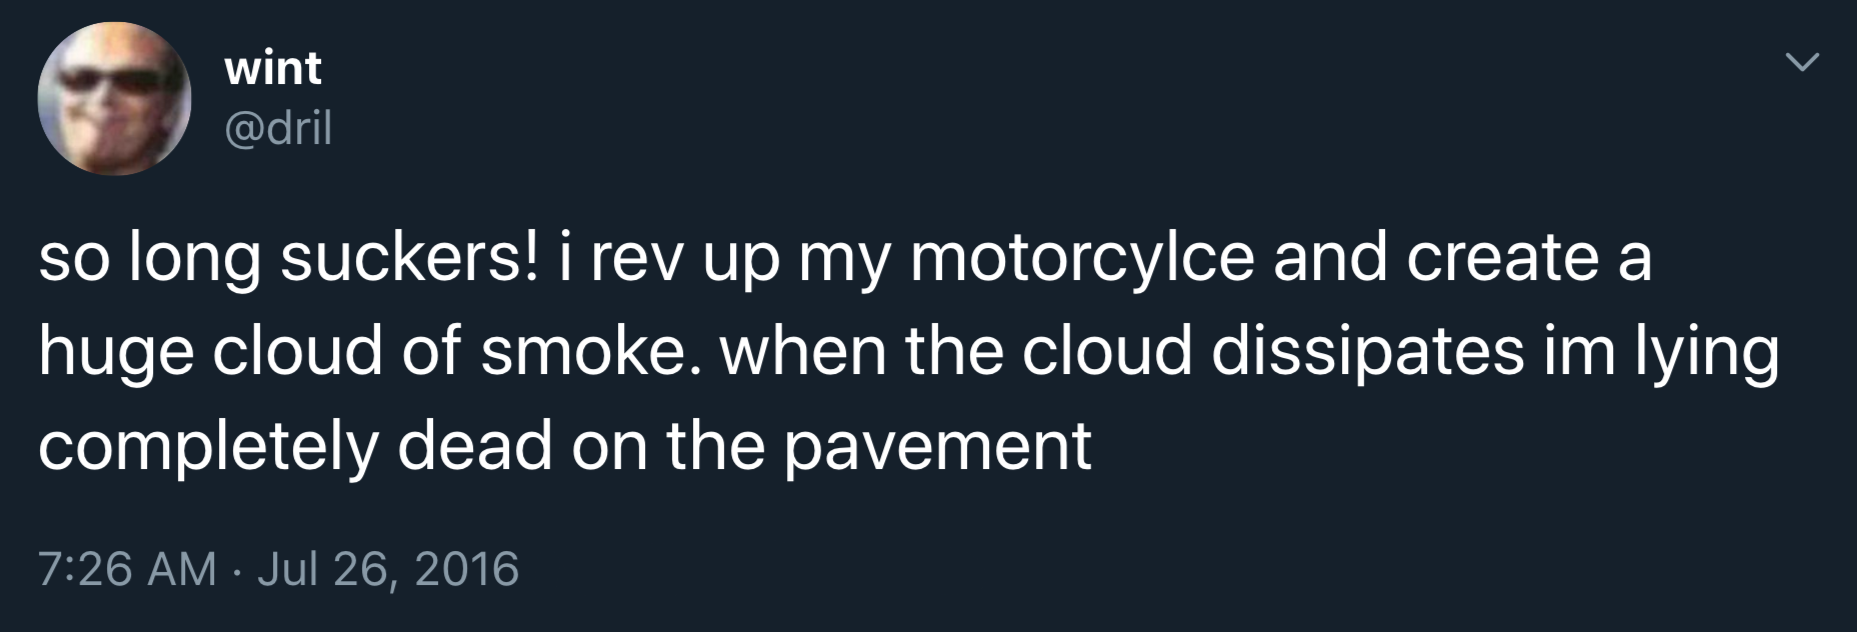Click the words huge cloud
Viewport: 1857px width, 632px height.
click(x=211, y=352)
